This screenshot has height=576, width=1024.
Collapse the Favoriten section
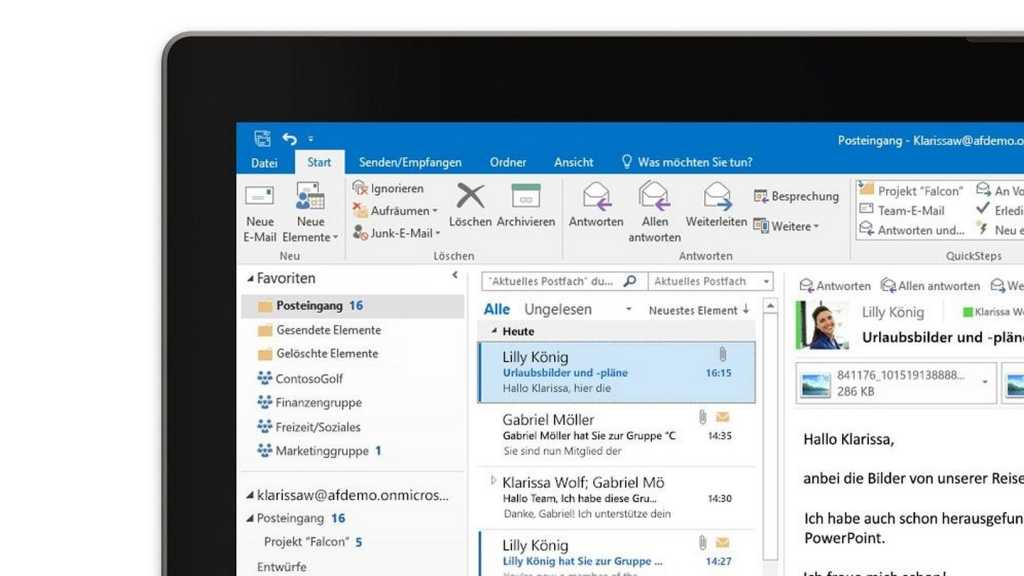(249, 279)
